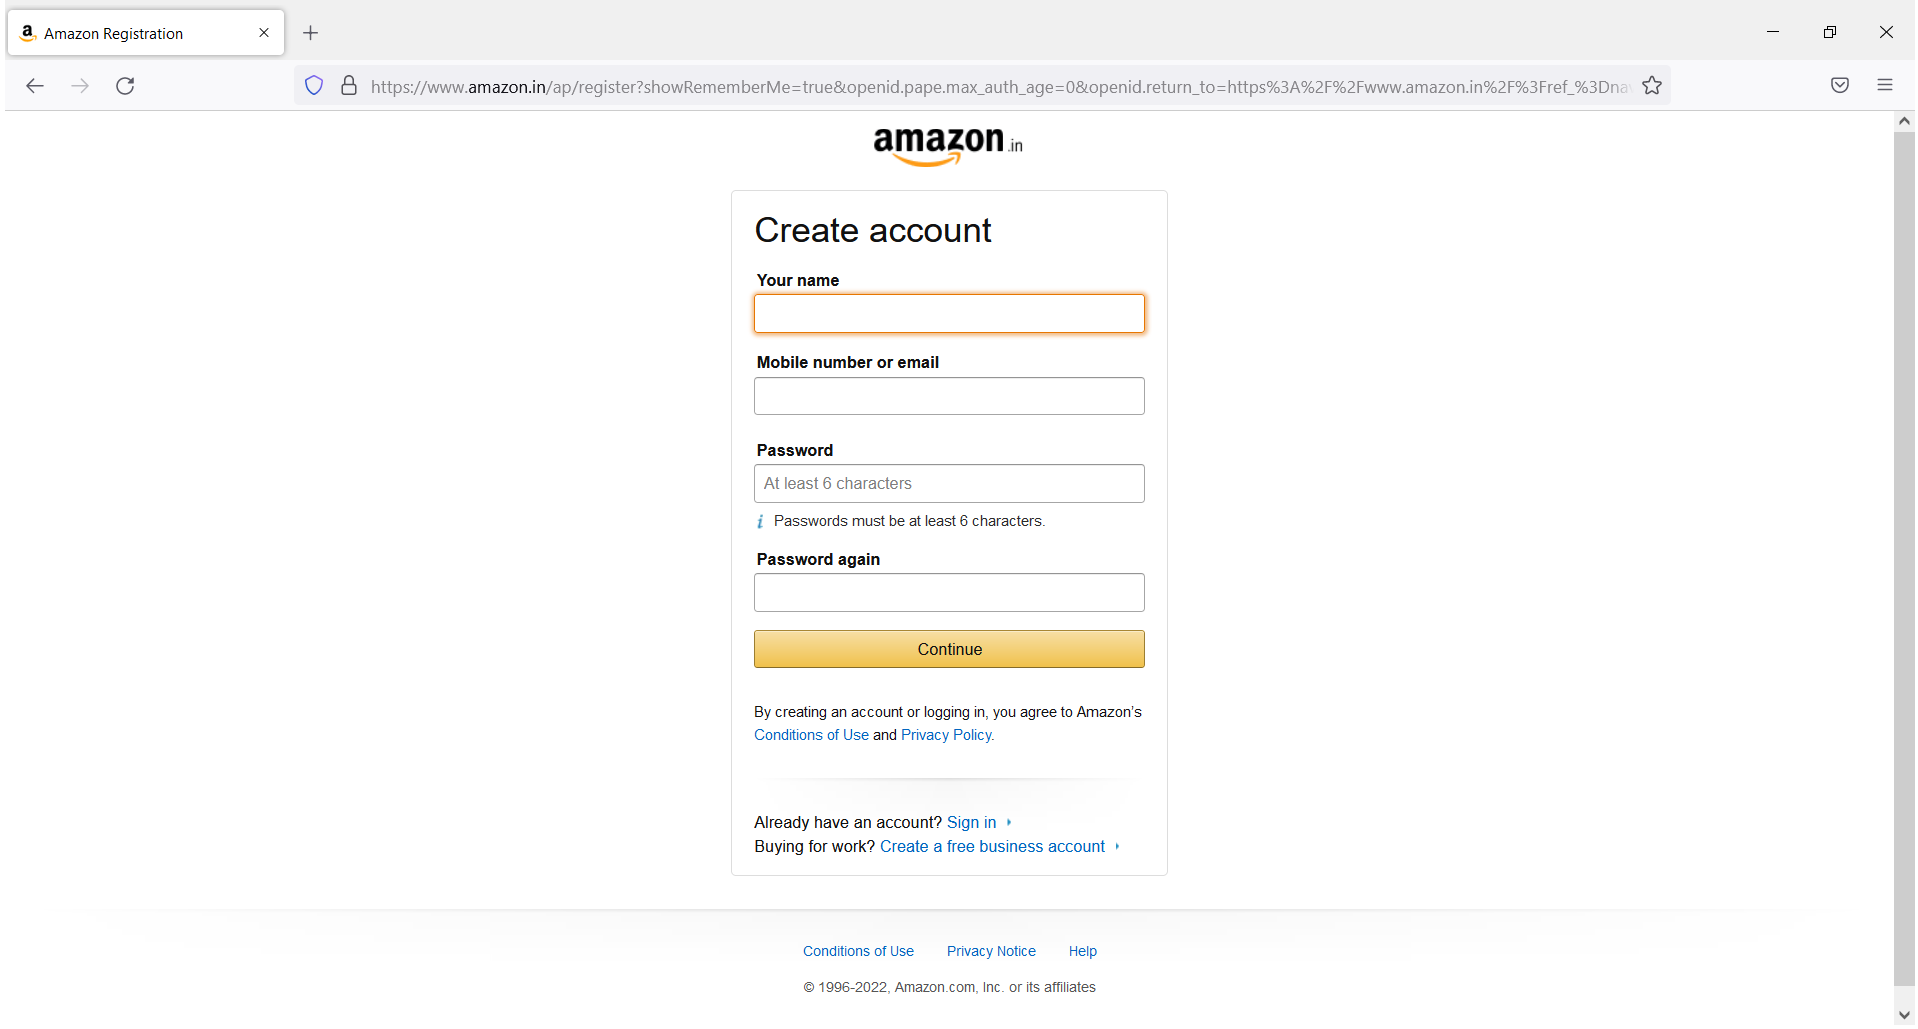Click the tracking protection shield icon

pos(313,85)
